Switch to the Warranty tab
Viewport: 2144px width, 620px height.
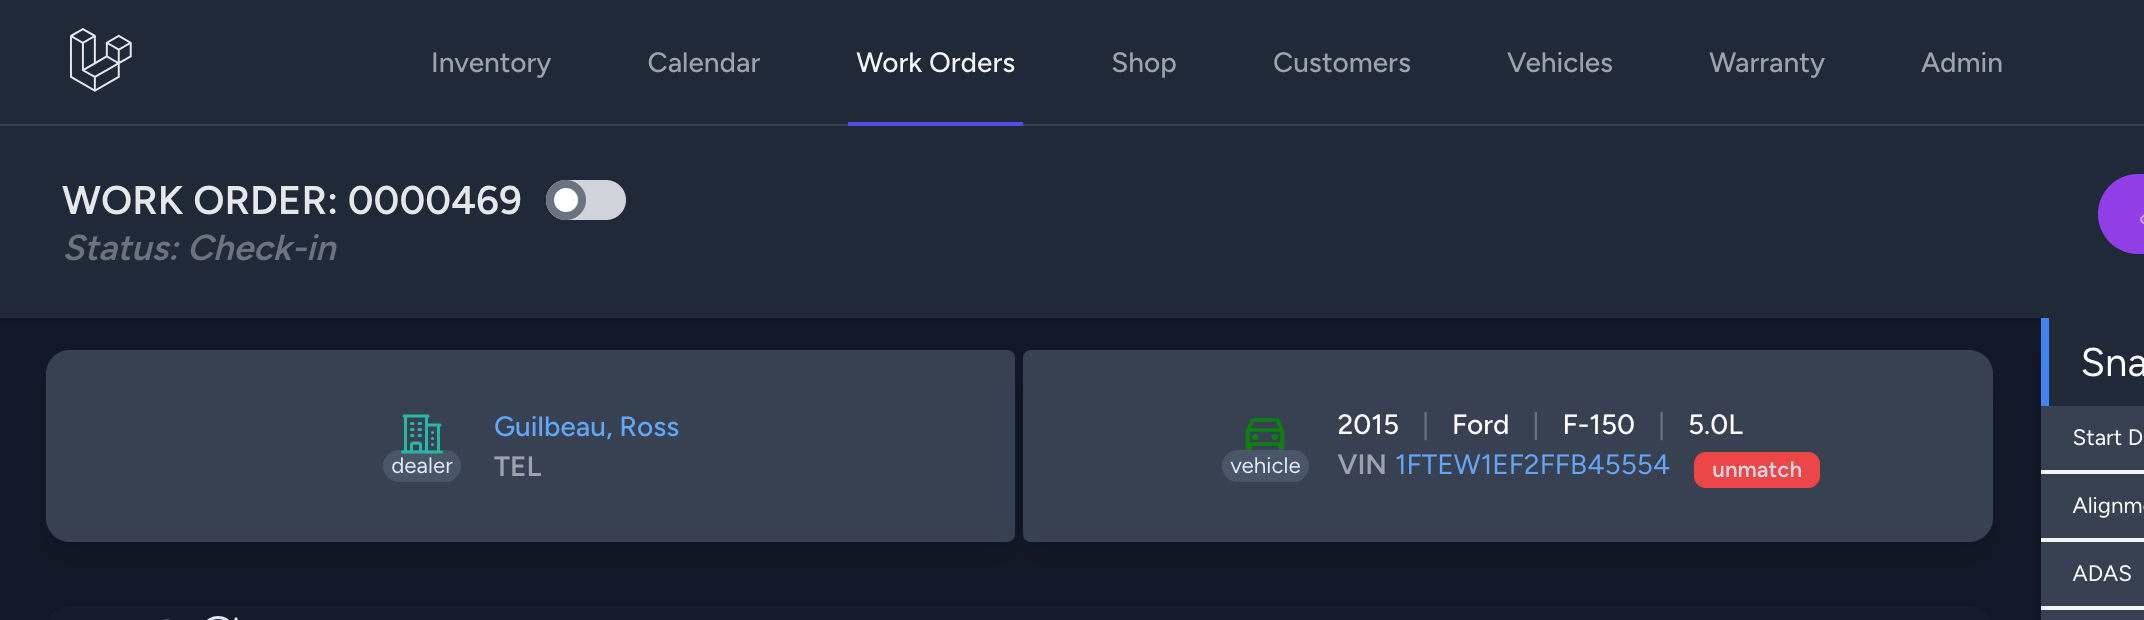click(1767, 63)
